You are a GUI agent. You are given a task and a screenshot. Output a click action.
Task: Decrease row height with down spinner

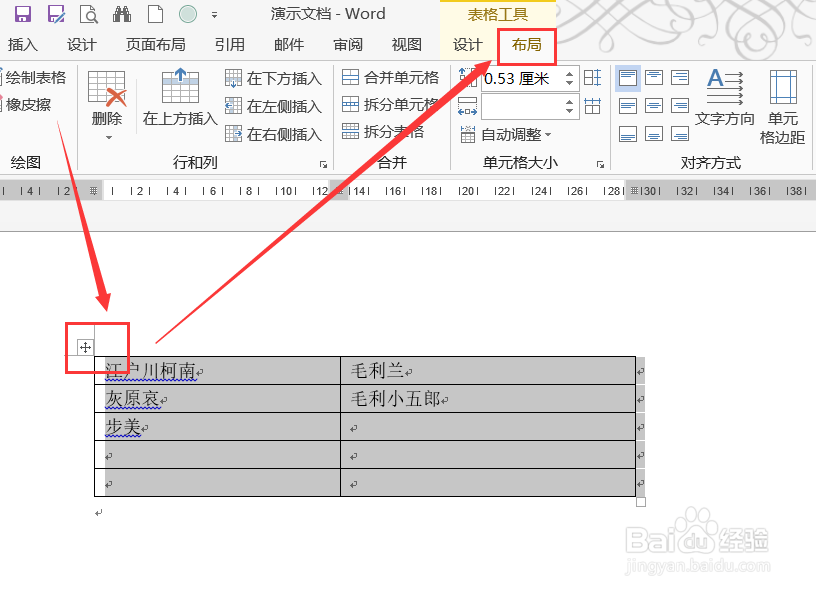[570, 83]
